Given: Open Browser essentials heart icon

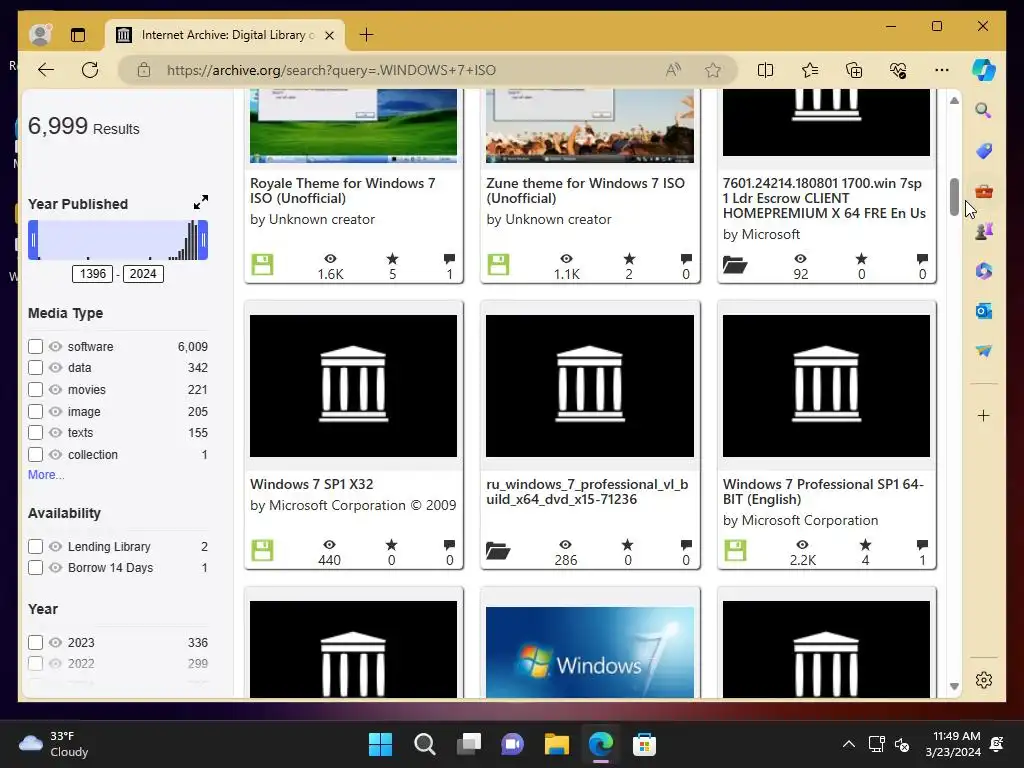Looking at the screenshot, I should [898, 70].
